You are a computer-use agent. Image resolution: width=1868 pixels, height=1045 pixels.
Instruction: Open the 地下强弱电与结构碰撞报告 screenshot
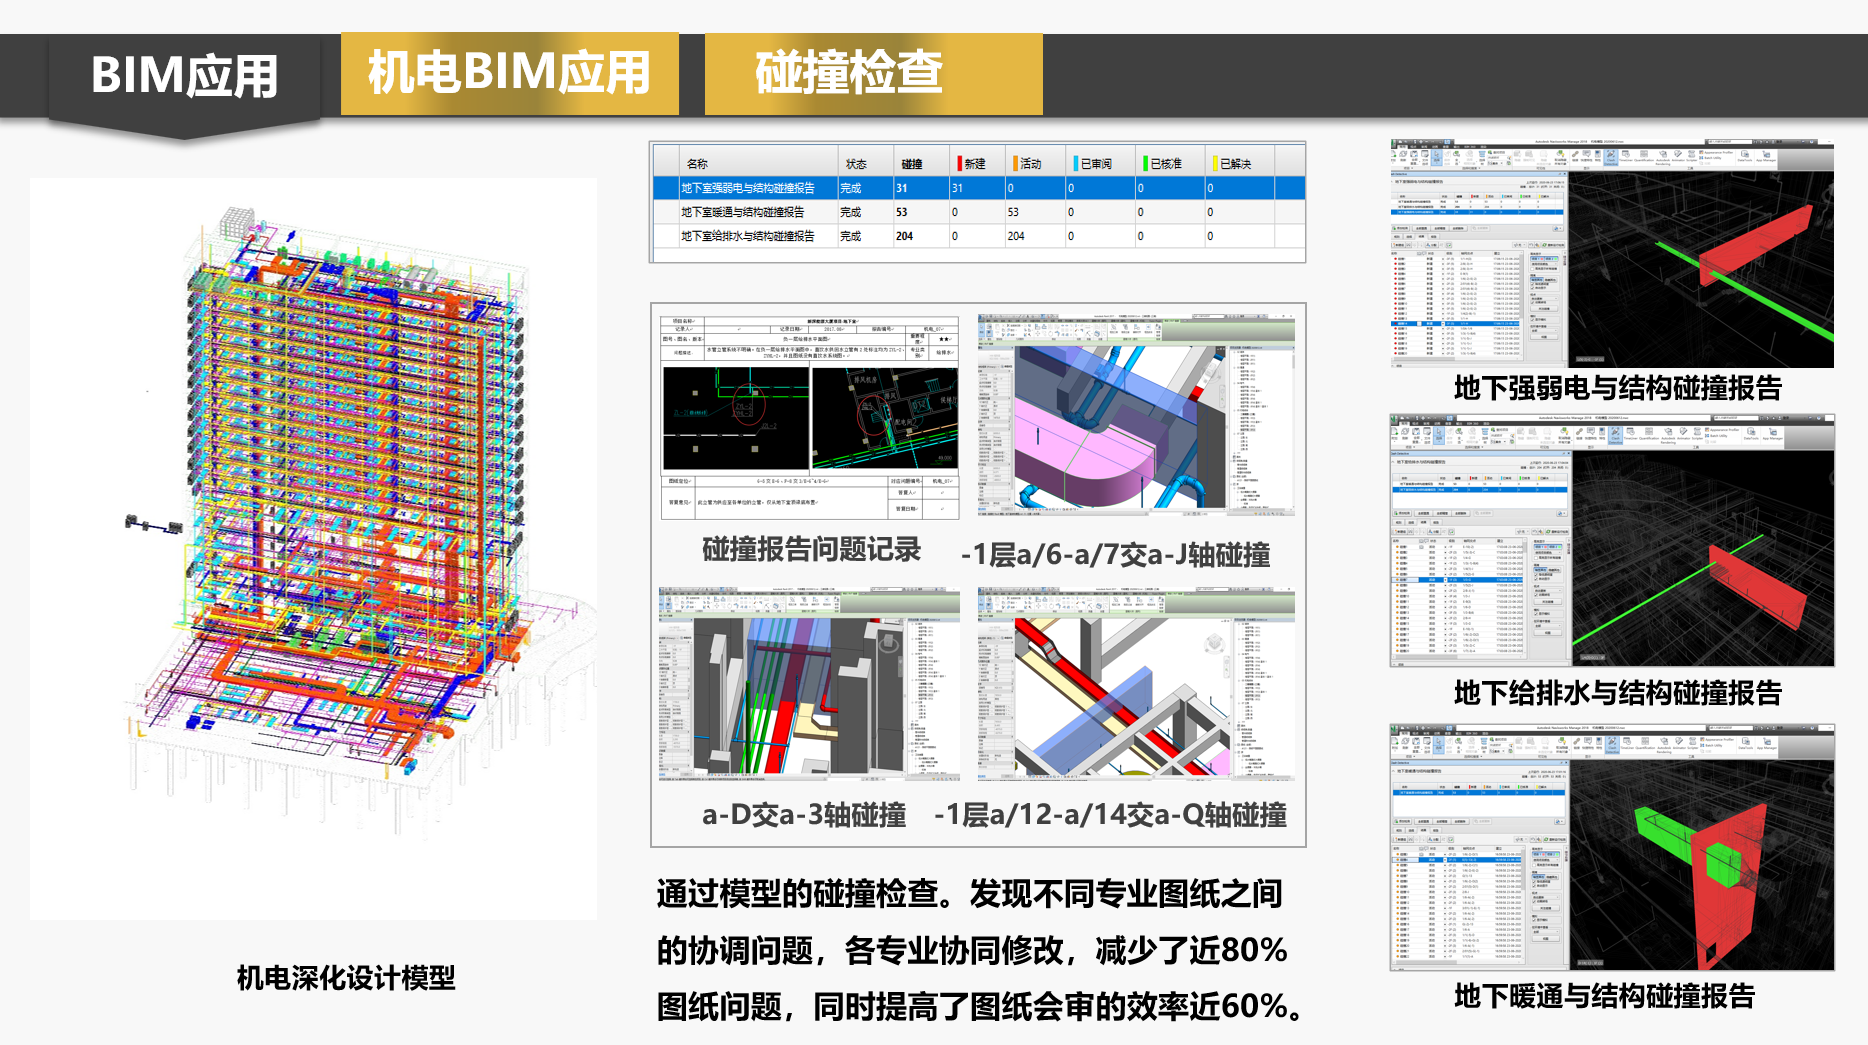pos(1612,254)
